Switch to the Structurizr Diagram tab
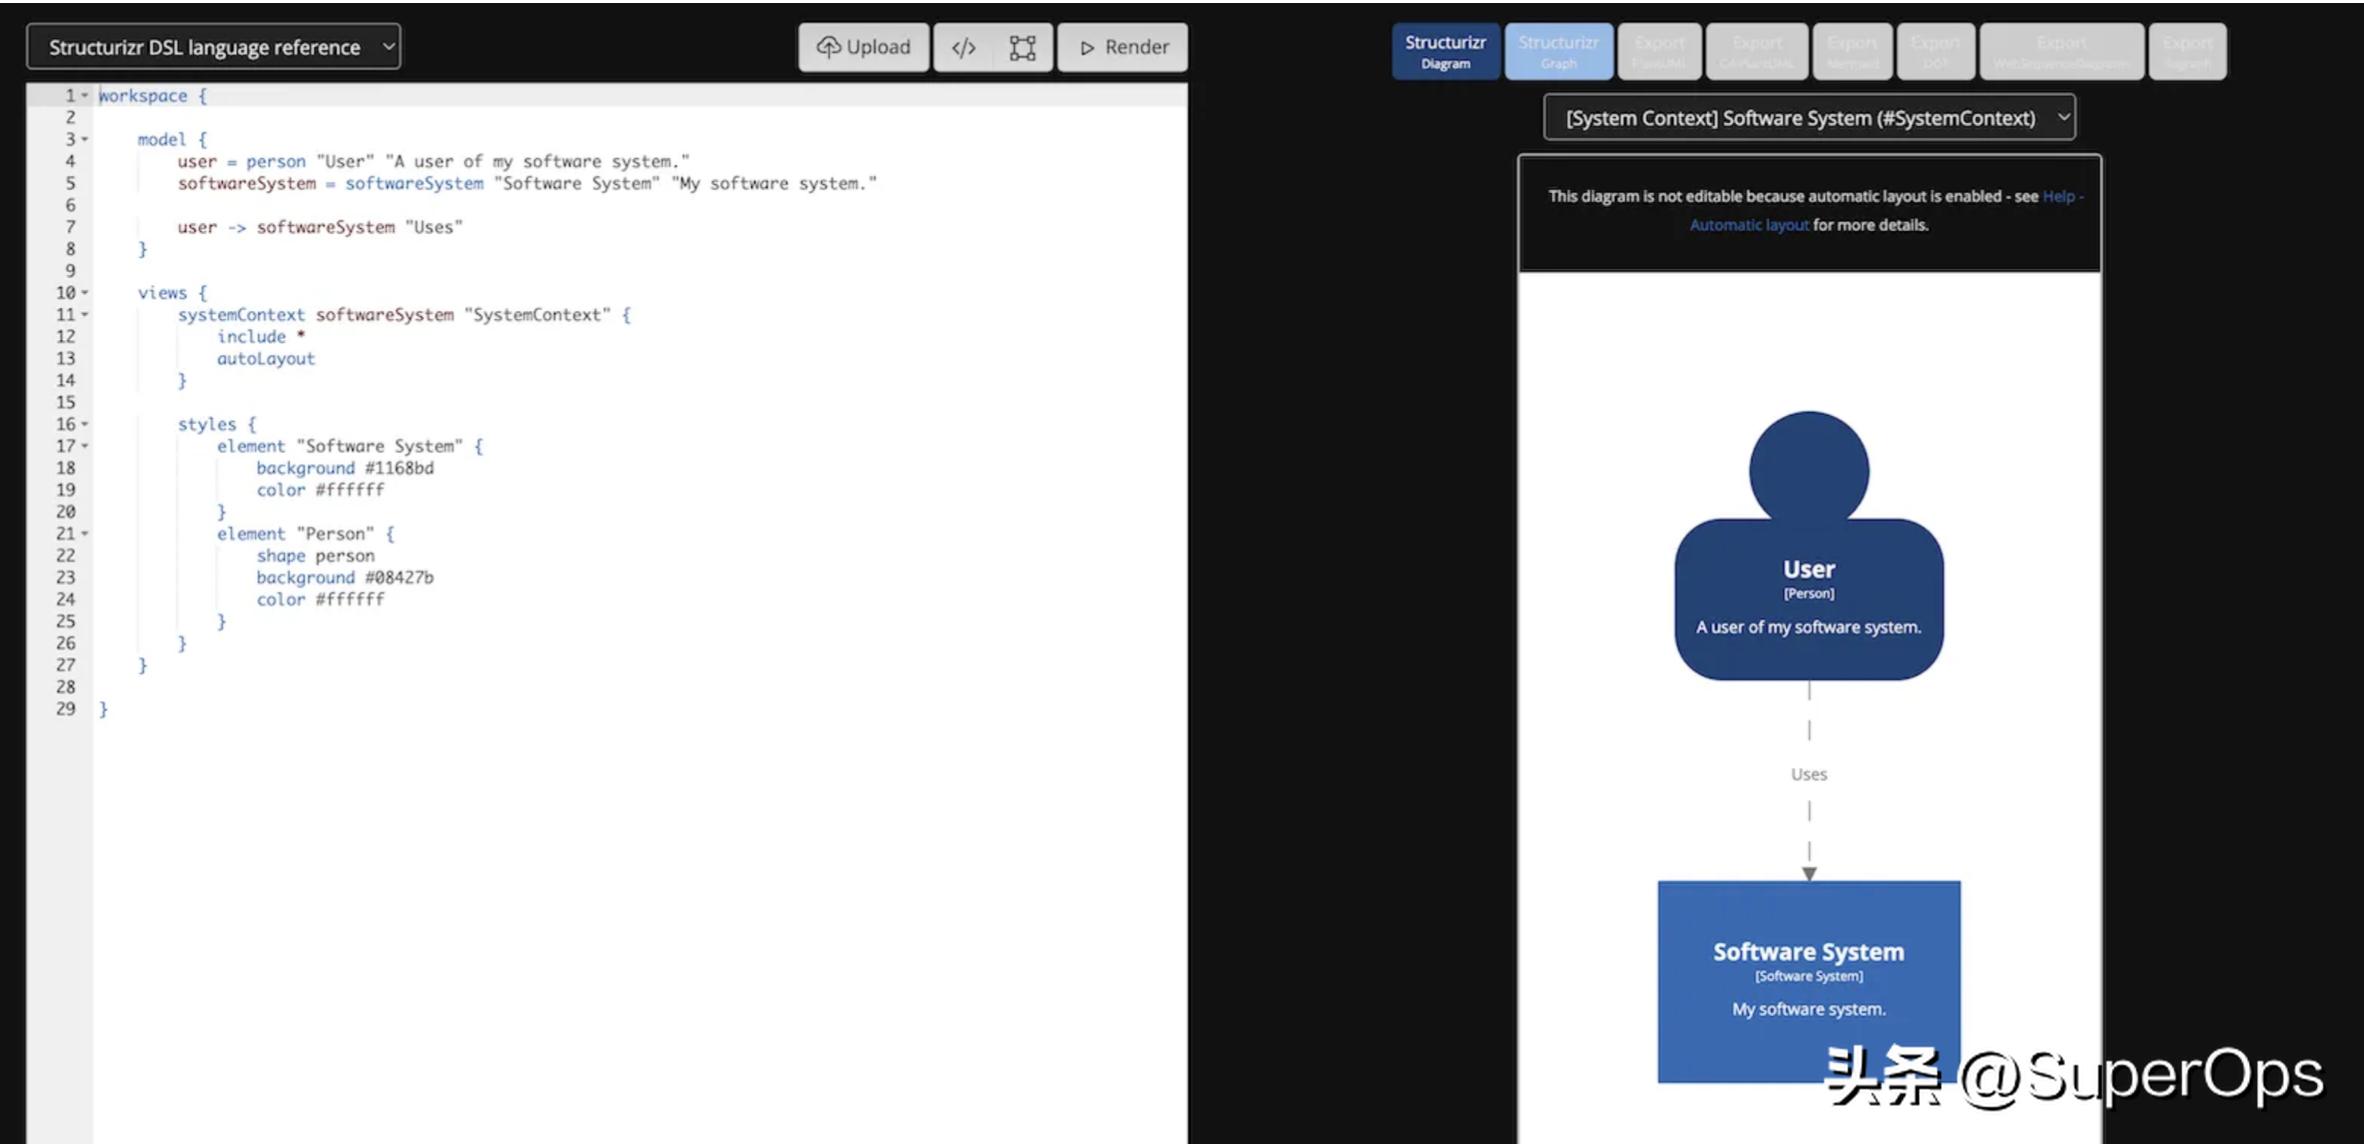The width and height of the screenshot is (2364, 1144). 1445,51
